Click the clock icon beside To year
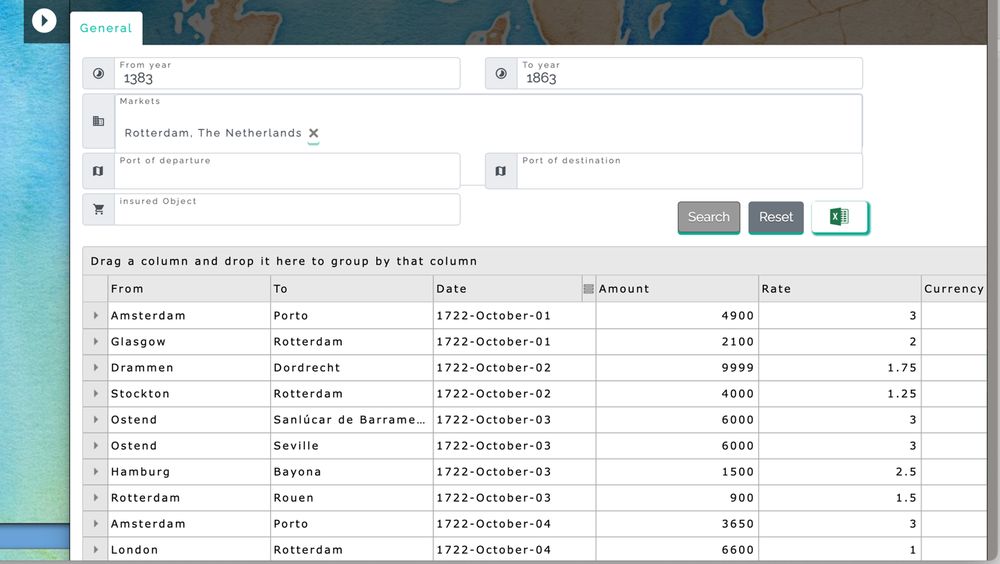 (501, 73)
